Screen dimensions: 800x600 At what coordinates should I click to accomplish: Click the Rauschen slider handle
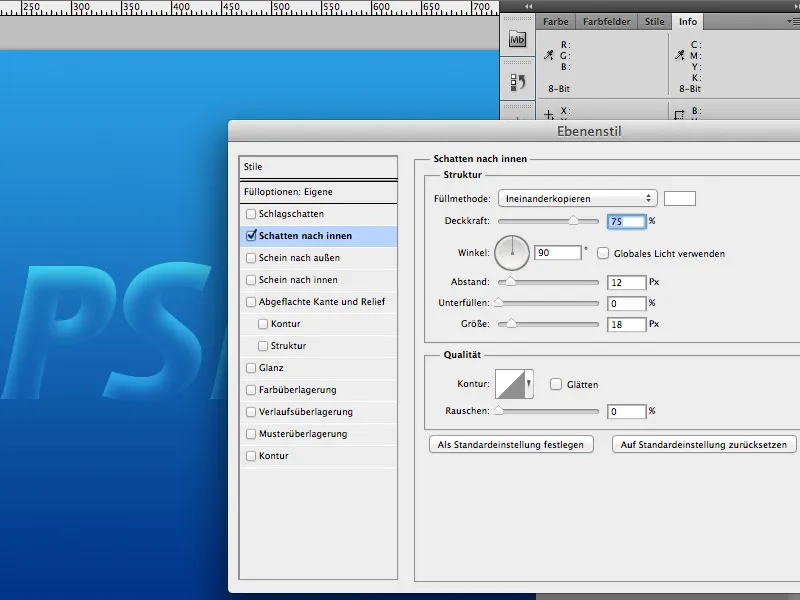point(498,411)
